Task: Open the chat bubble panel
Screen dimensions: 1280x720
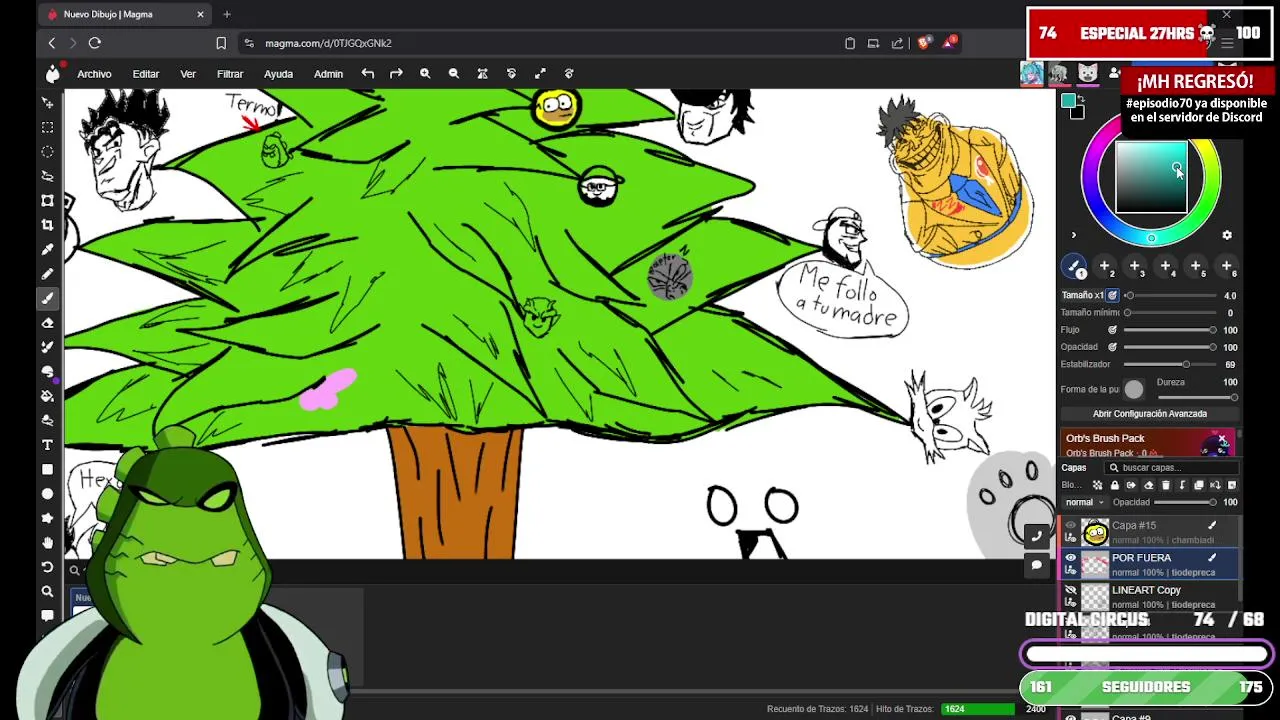Action: 1037,565
